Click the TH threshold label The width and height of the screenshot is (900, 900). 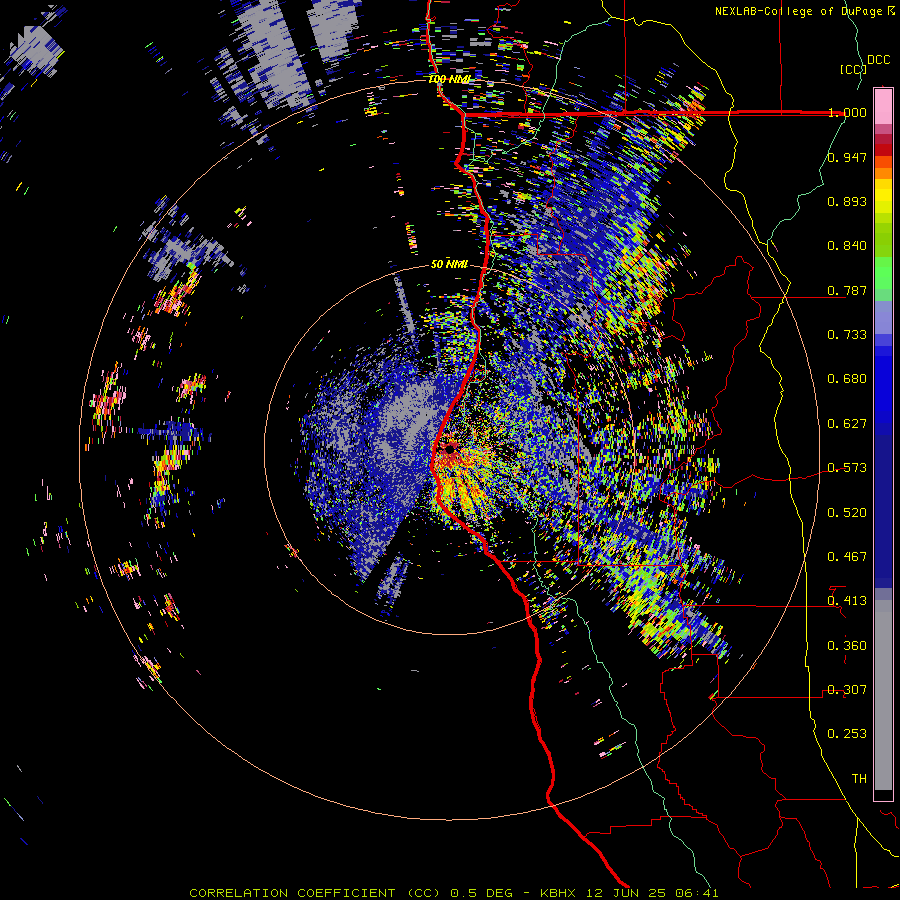pyautogui.click(x=859, y=779)
